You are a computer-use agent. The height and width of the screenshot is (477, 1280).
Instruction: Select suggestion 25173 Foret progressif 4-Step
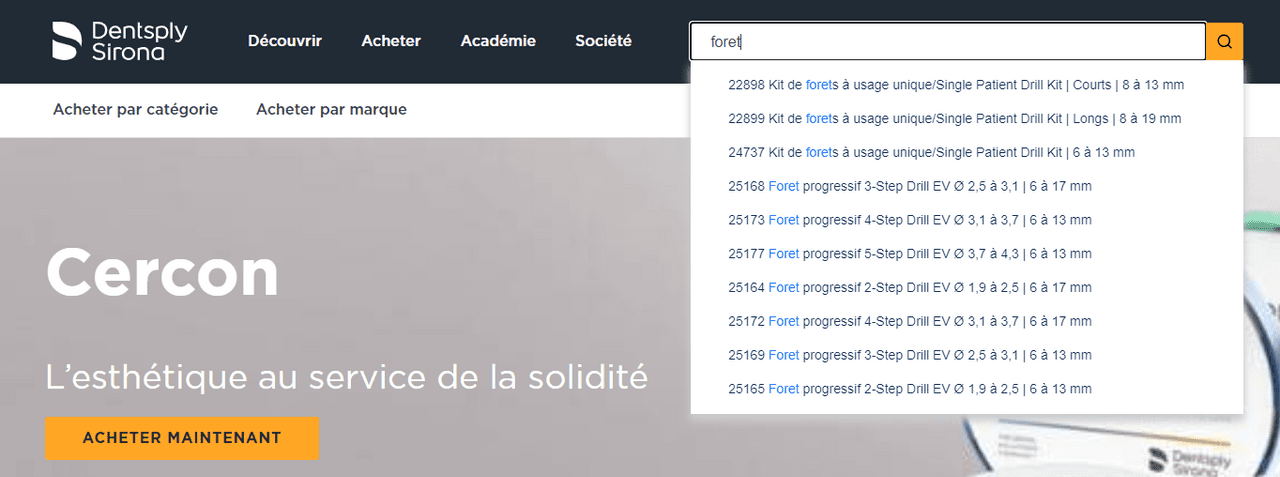coord(910,220)
